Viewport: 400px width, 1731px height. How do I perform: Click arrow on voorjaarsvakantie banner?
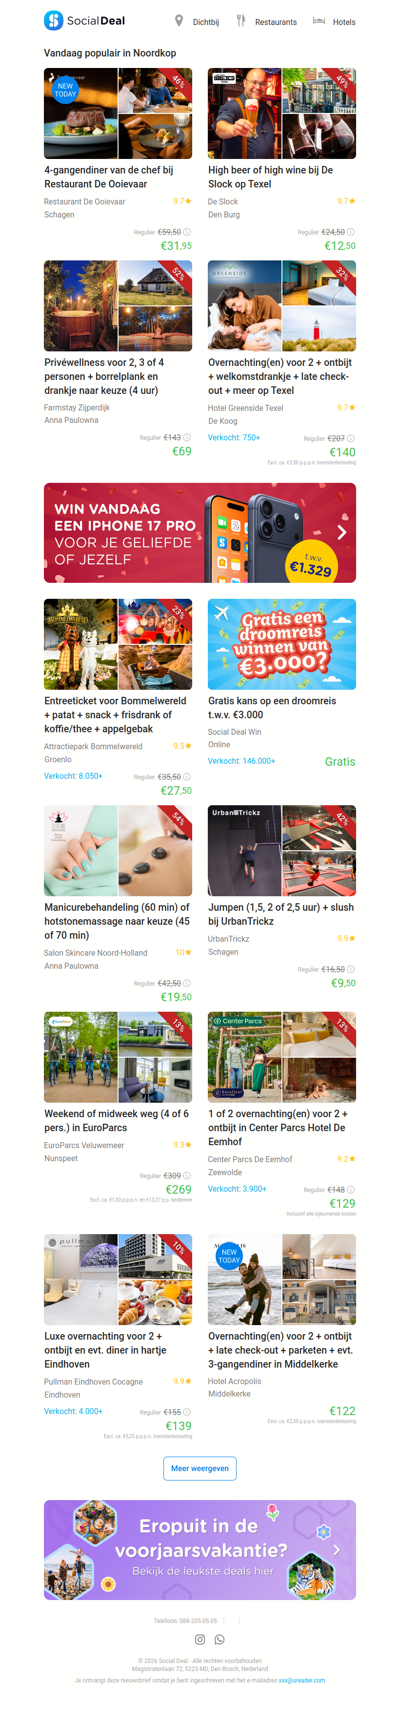click(x=337, y=1549)
